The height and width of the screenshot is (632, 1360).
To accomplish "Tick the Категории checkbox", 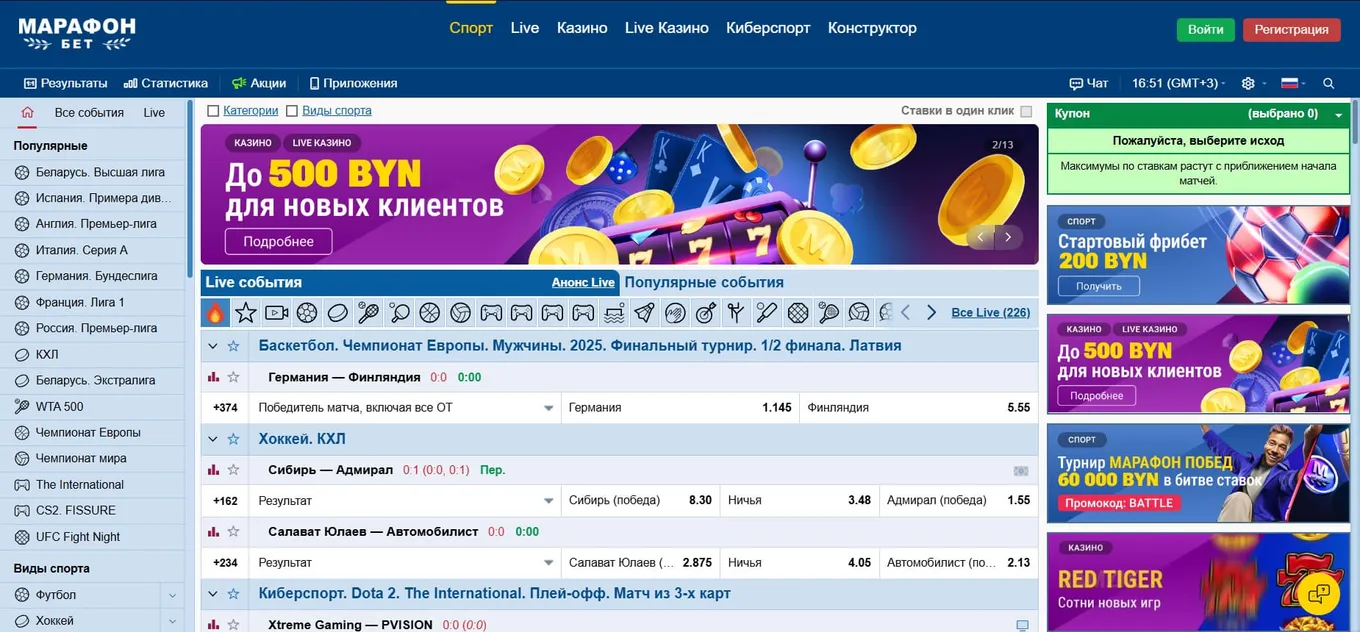I will pos(213,111).
